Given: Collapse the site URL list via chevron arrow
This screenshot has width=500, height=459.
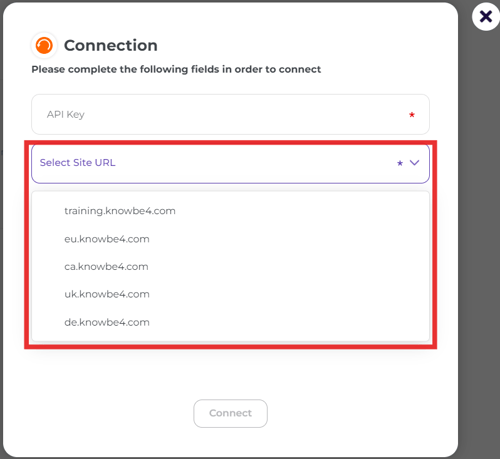Looking at the screenshot, I should click(x=414, y=163).
